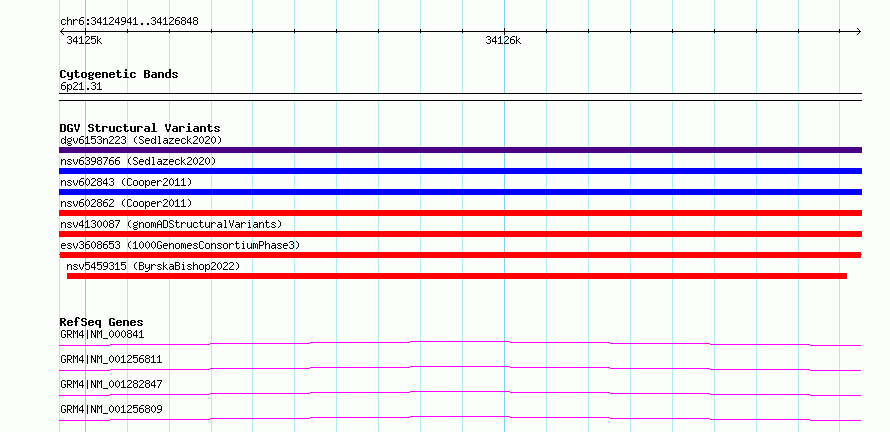
Task: Click the purple dgv6153n223 variant bar
Action: pos(460,150)
